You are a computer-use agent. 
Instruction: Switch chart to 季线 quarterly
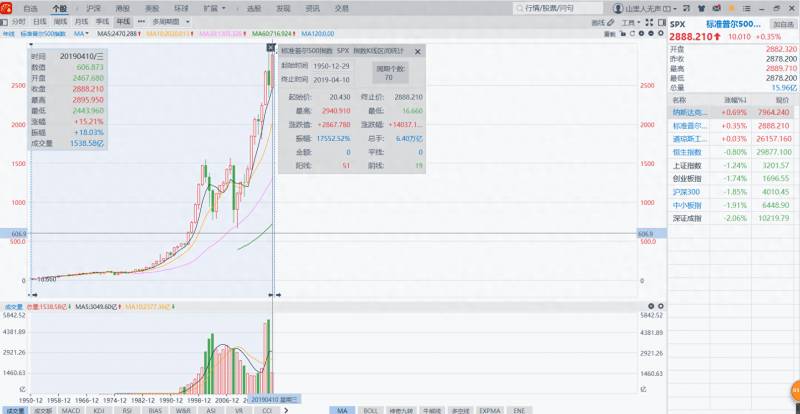click(102, 22)
